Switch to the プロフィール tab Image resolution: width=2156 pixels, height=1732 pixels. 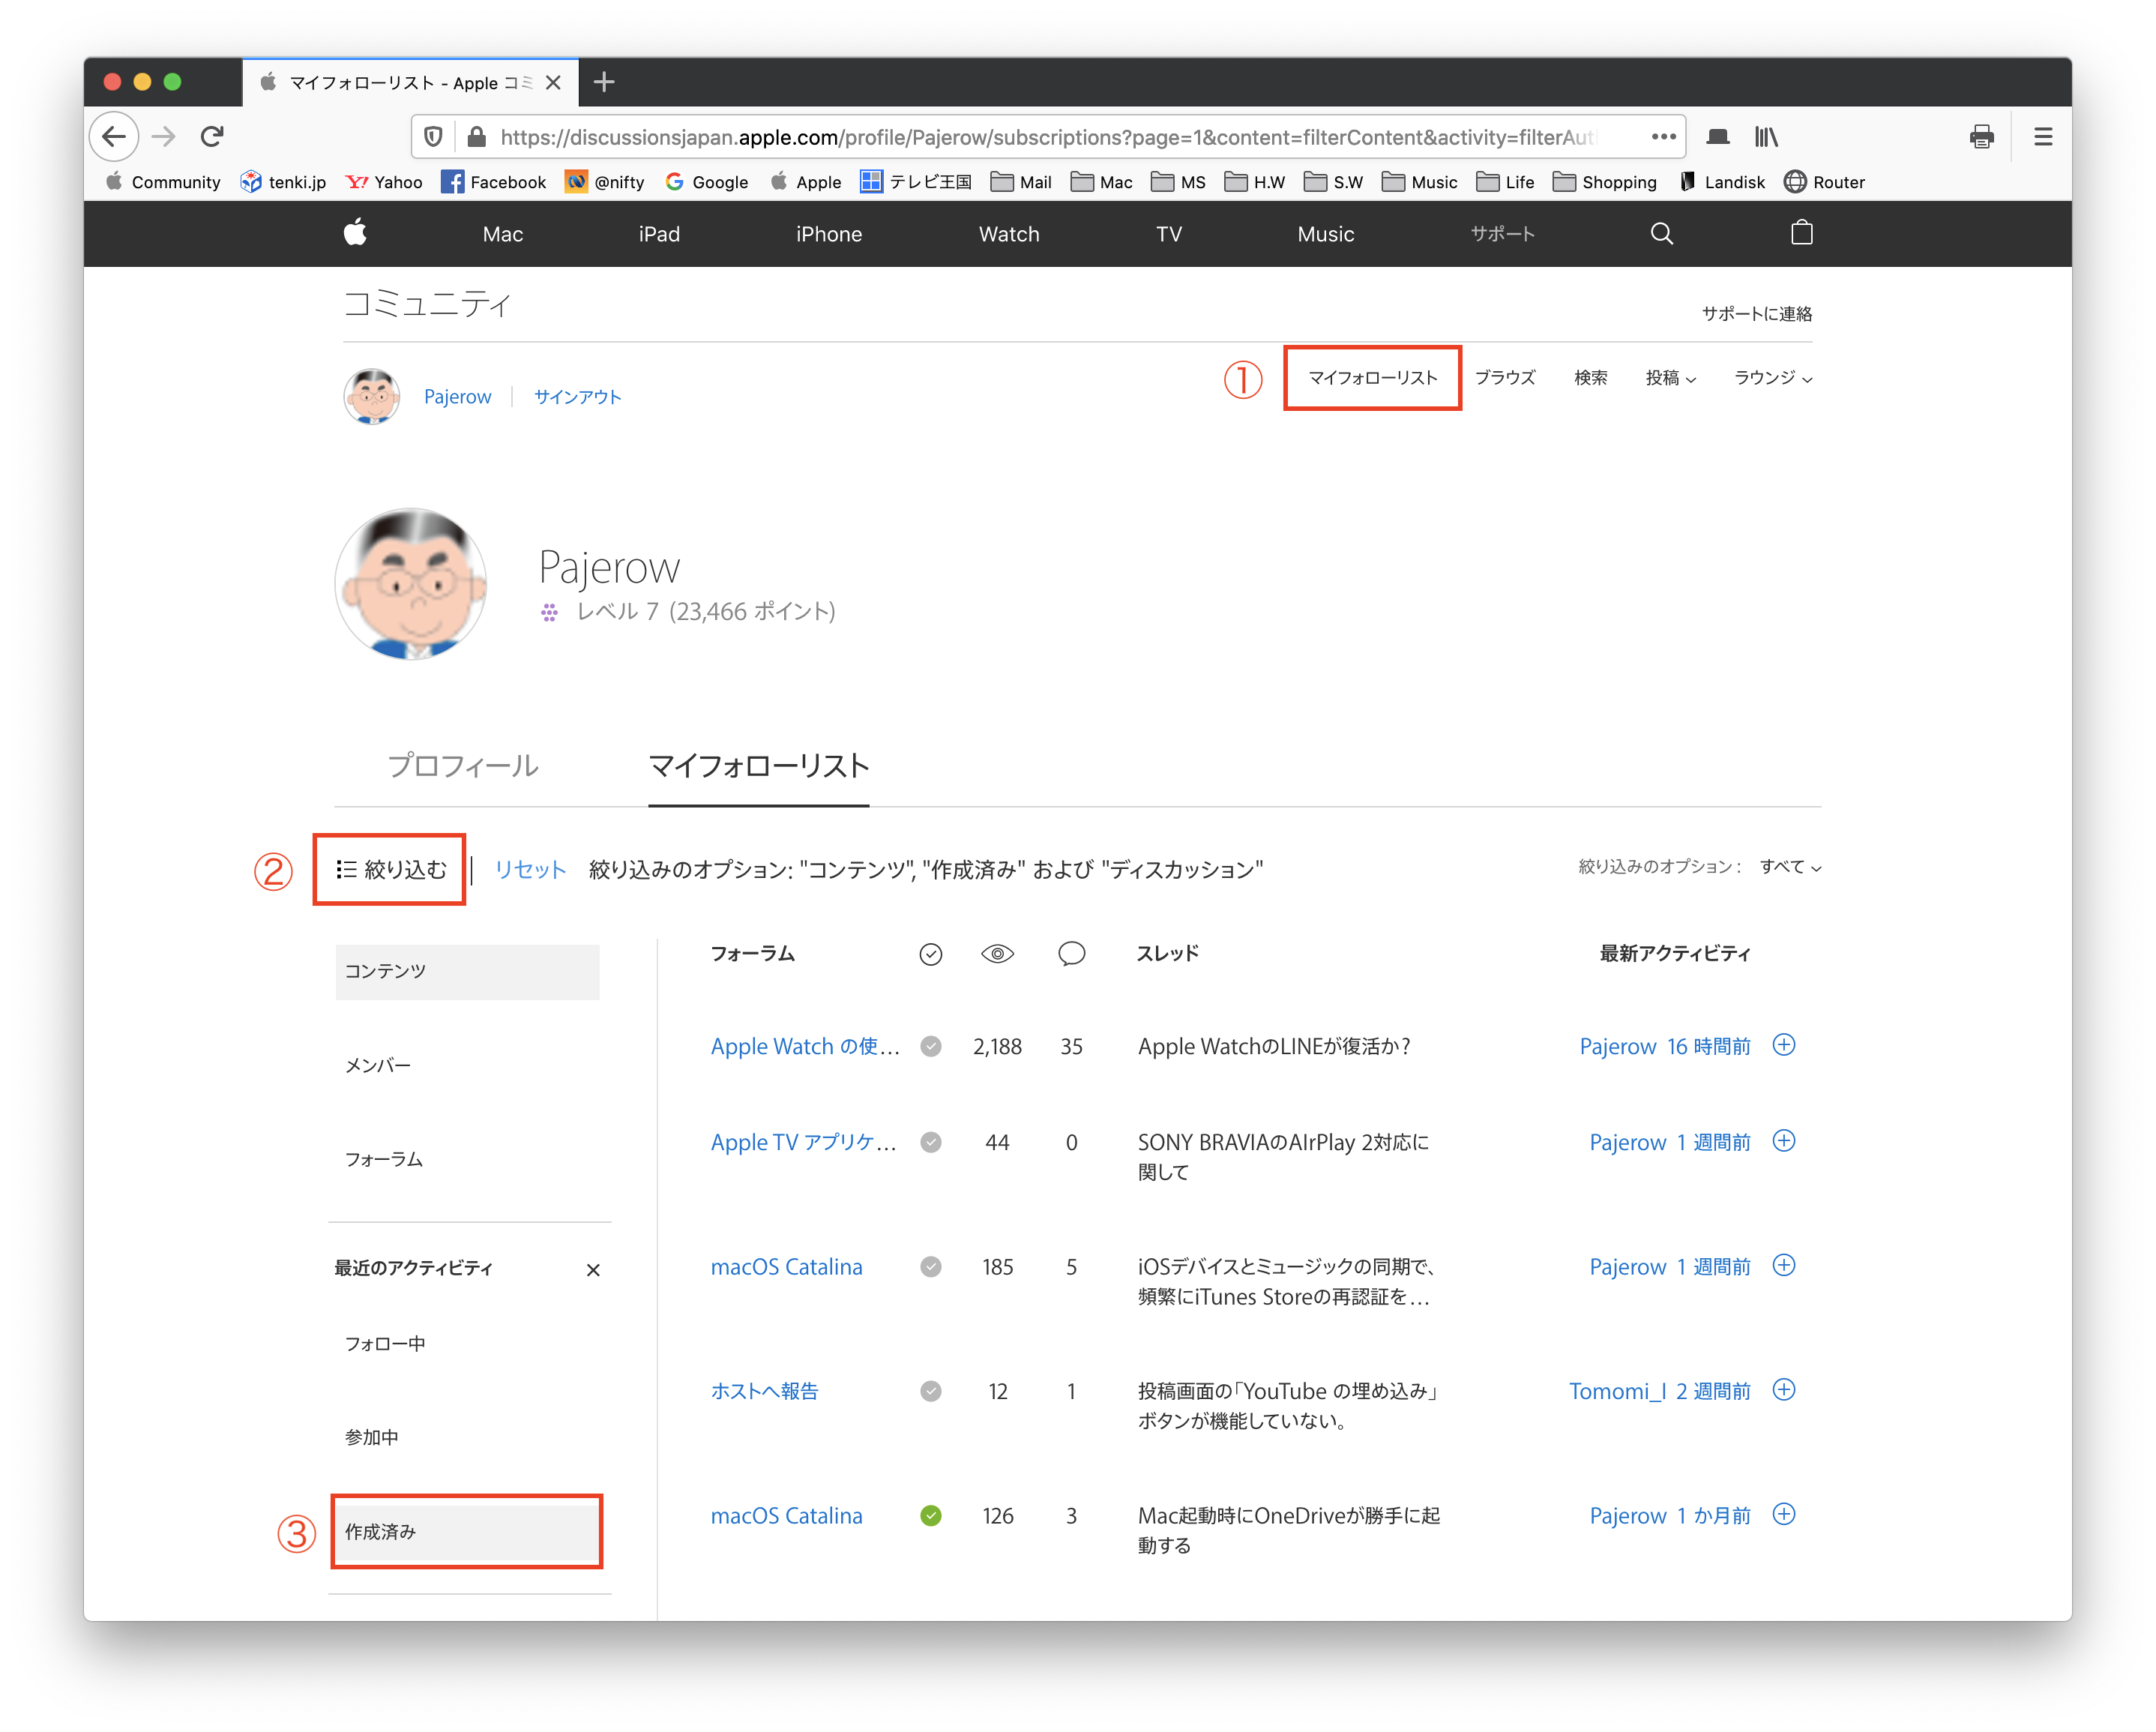tap(462, 765)
